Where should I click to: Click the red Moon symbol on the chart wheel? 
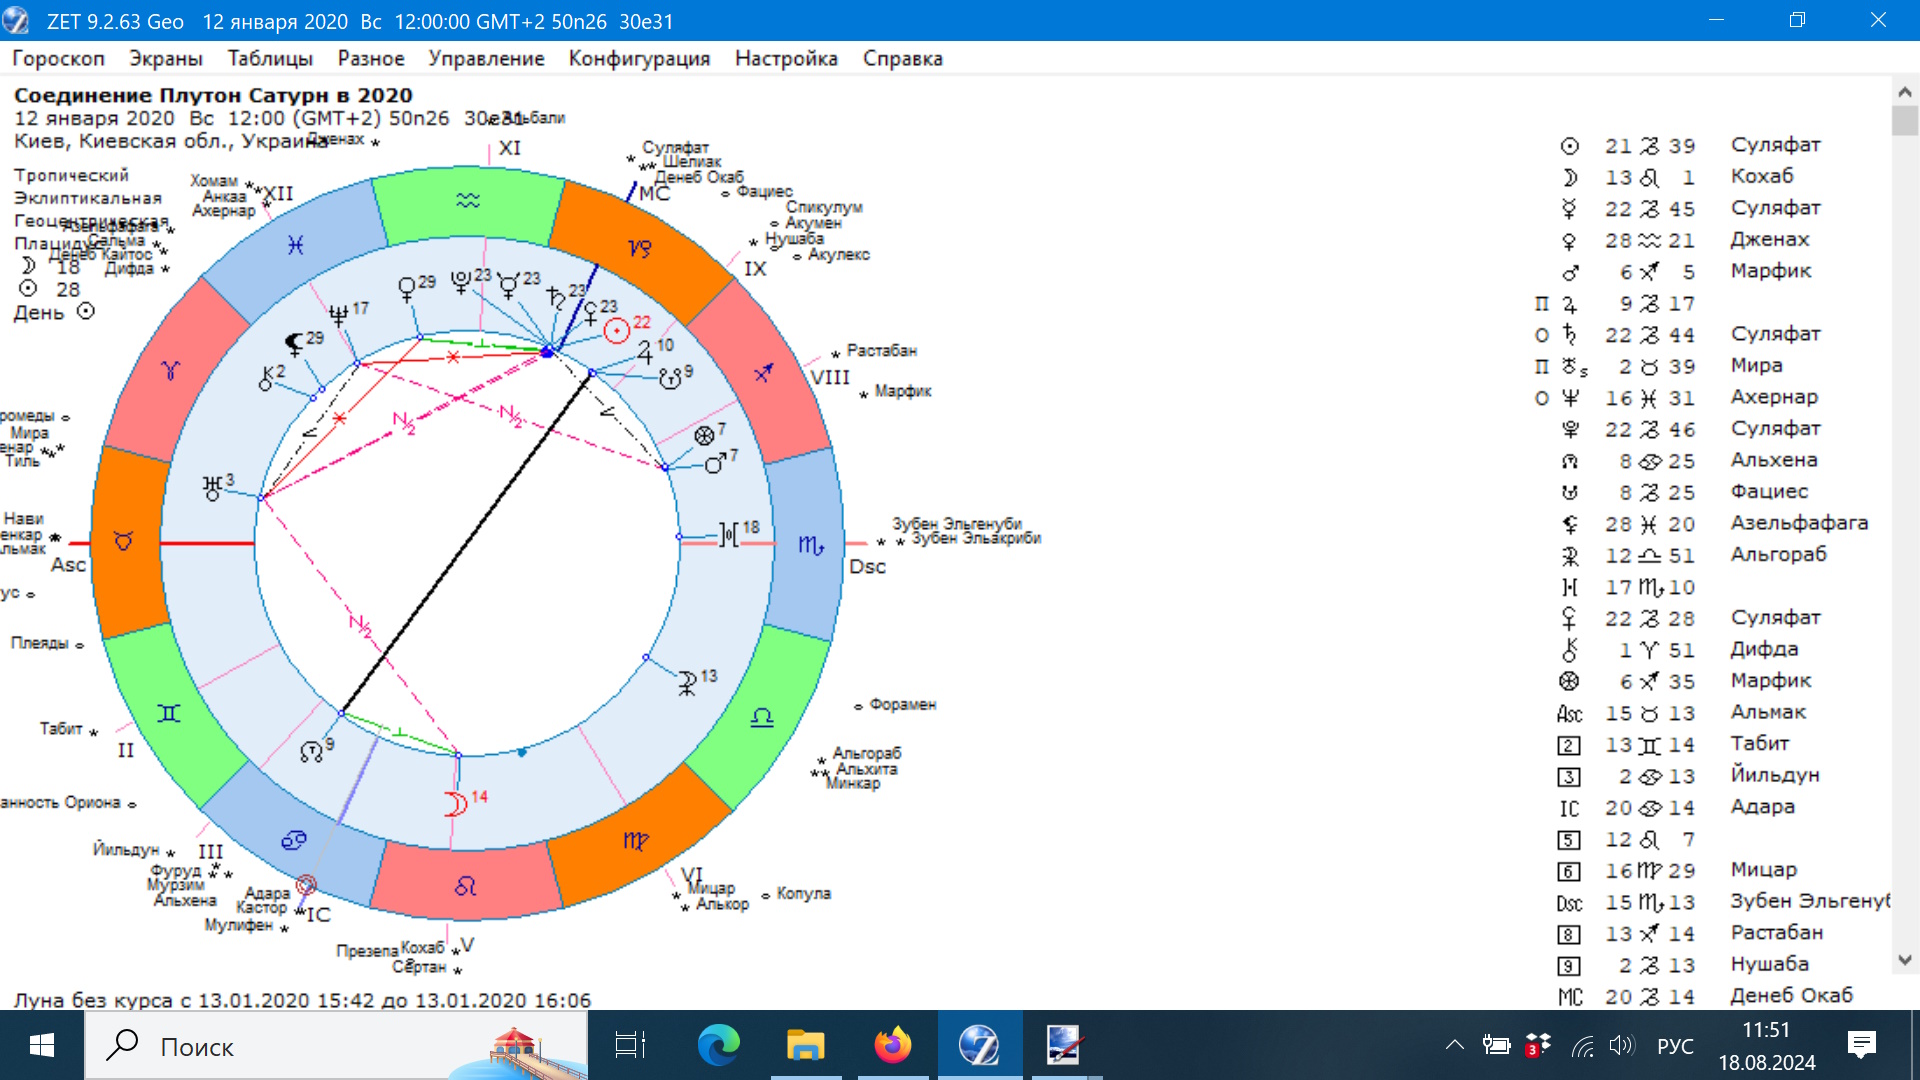coord(456,804)
